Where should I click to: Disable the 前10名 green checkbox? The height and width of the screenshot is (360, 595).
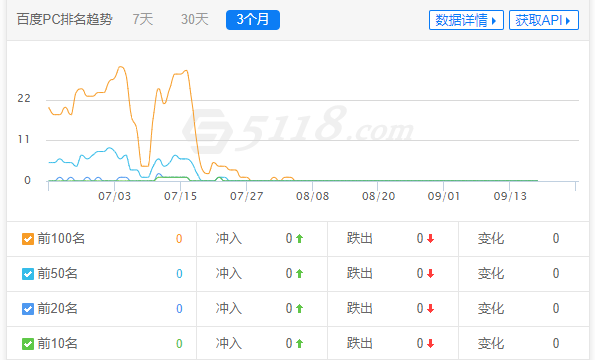28,344
